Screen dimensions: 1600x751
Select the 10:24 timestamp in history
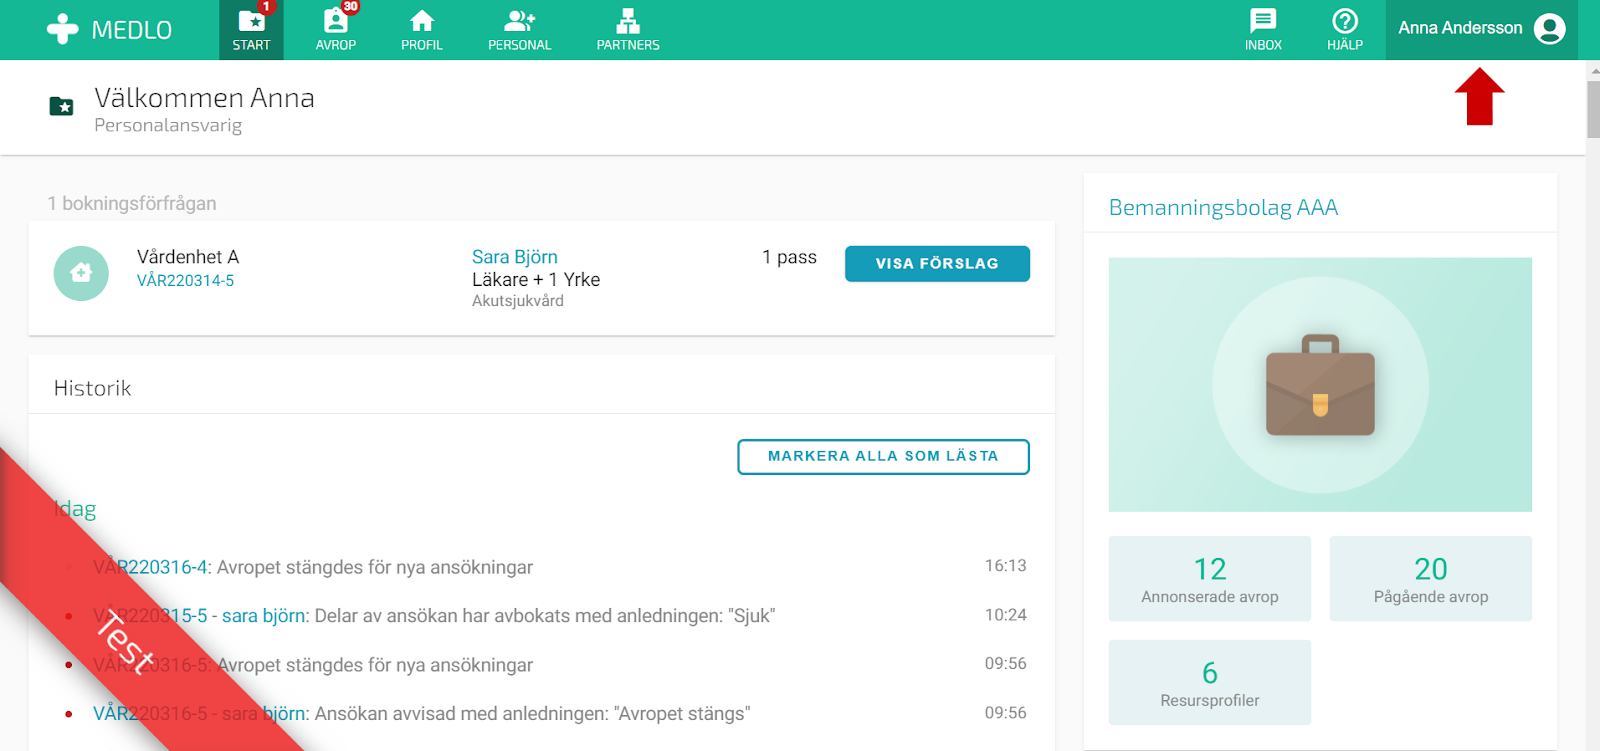pyautogui.click(x=1006, y=615)
